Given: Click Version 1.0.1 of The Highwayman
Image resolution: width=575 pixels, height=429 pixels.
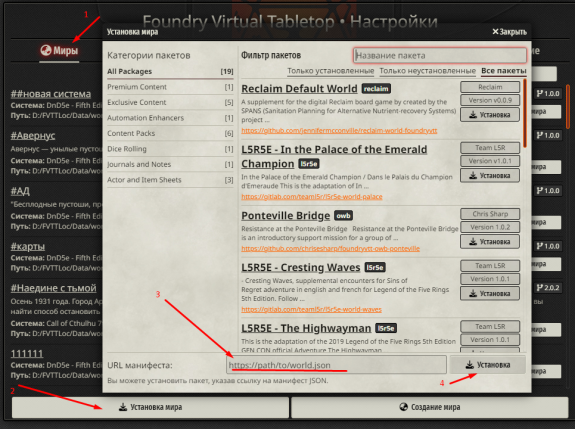Looking at the screenshot, I should (x=490, y=340).
